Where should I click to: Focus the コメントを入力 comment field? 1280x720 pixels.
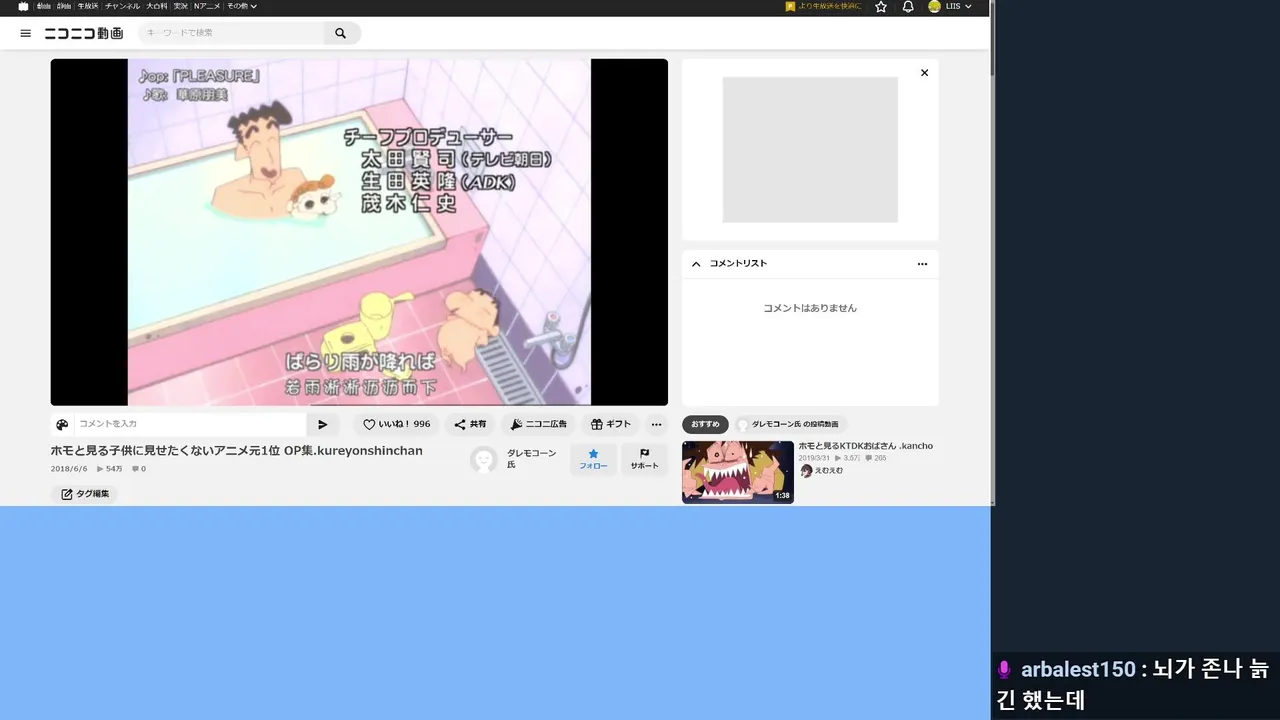[190, 424]
